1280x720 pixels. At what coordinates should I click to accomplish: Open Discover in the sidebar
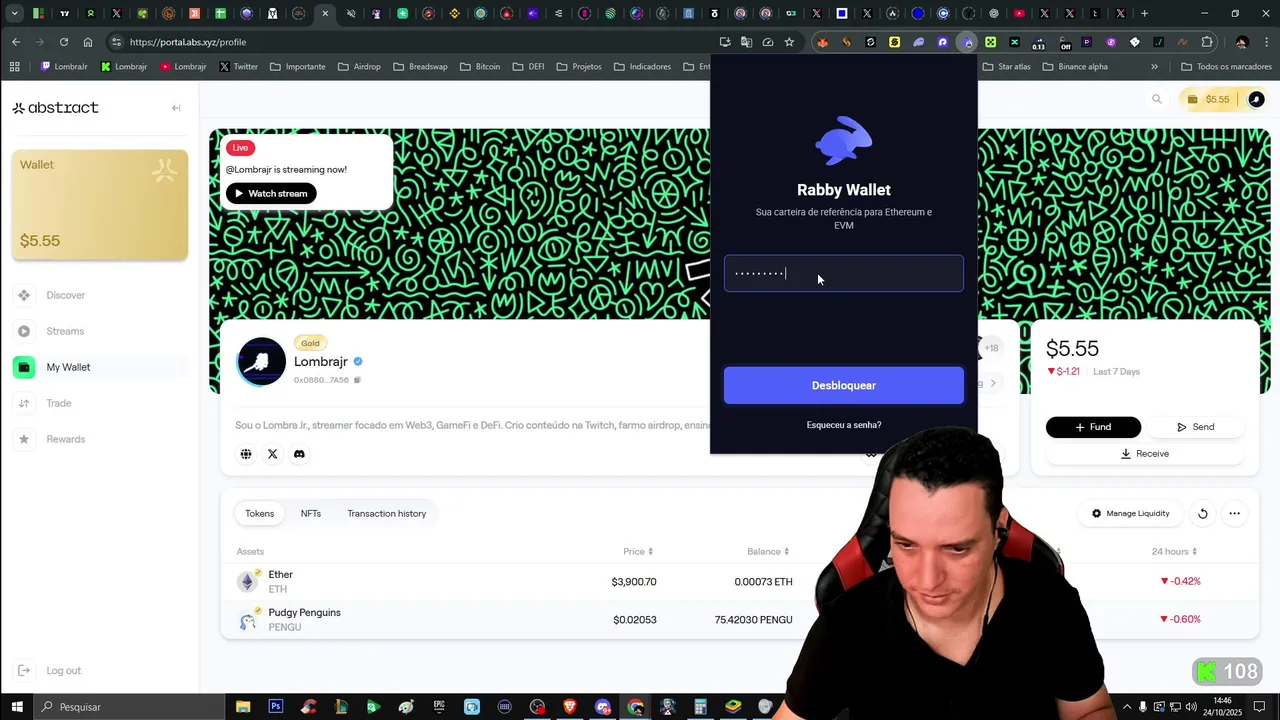point(65,295)
